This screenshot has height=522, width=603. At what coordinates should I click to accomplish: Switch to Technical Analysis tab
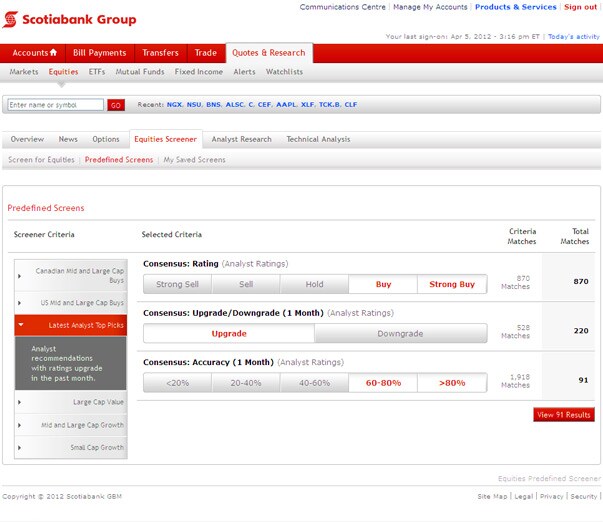318,139
